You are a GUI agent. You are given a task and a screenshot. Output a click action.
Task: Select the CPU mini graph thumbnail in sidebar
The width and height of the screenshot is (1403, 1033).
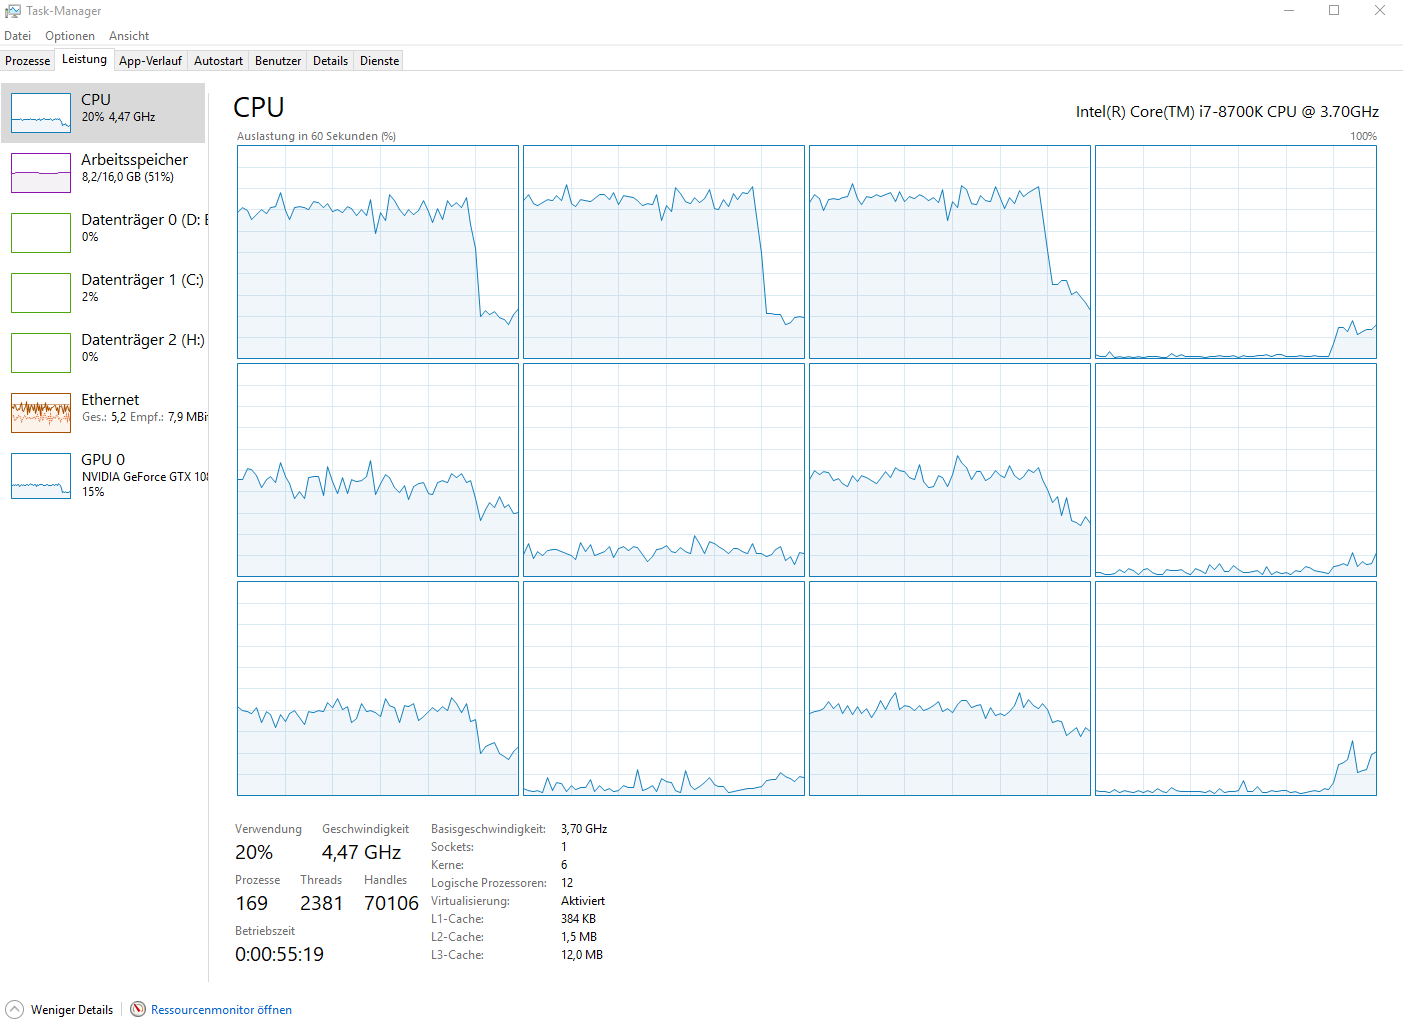pyautogui.click(x=41, y=113)
